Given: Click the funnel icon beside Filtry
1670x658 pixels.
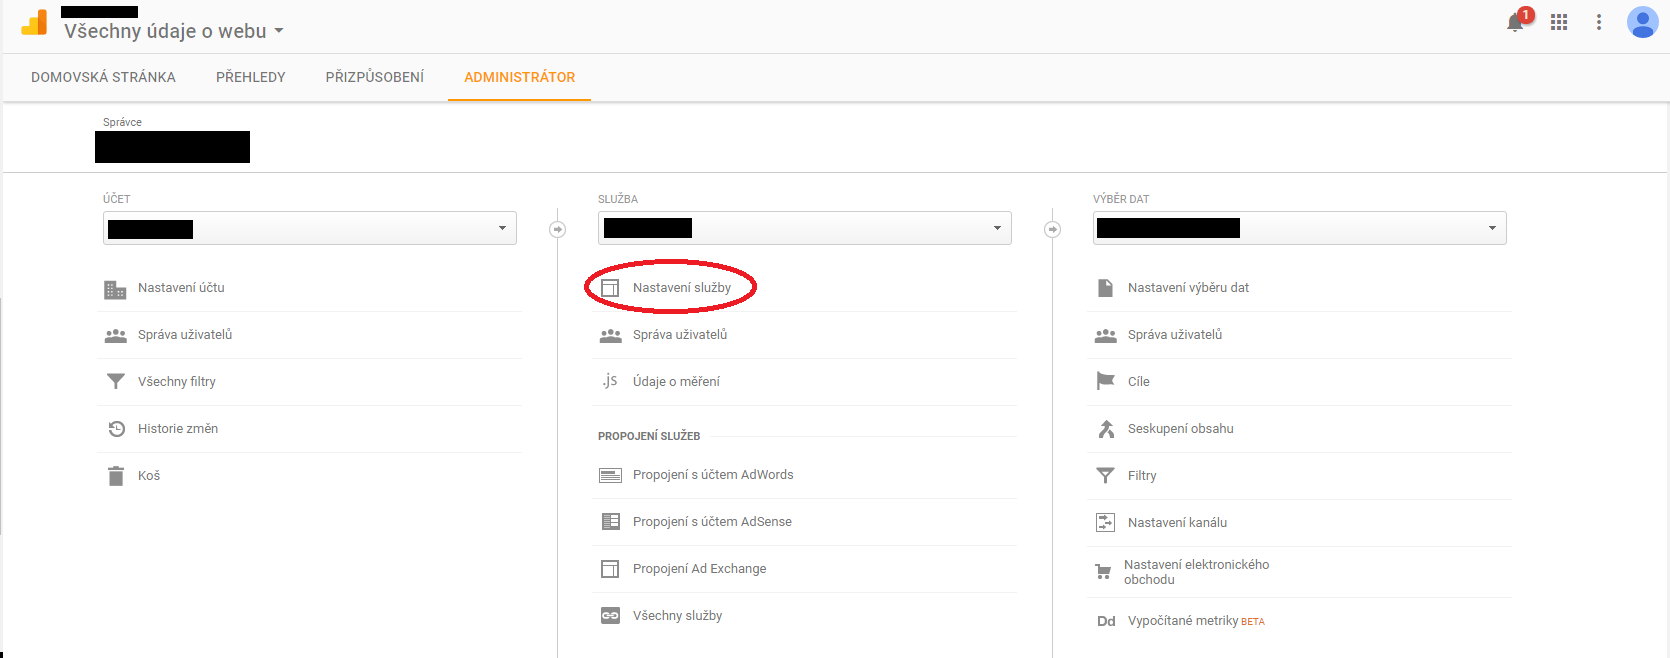Looking at the screenshot, I should pos(1105,476).
